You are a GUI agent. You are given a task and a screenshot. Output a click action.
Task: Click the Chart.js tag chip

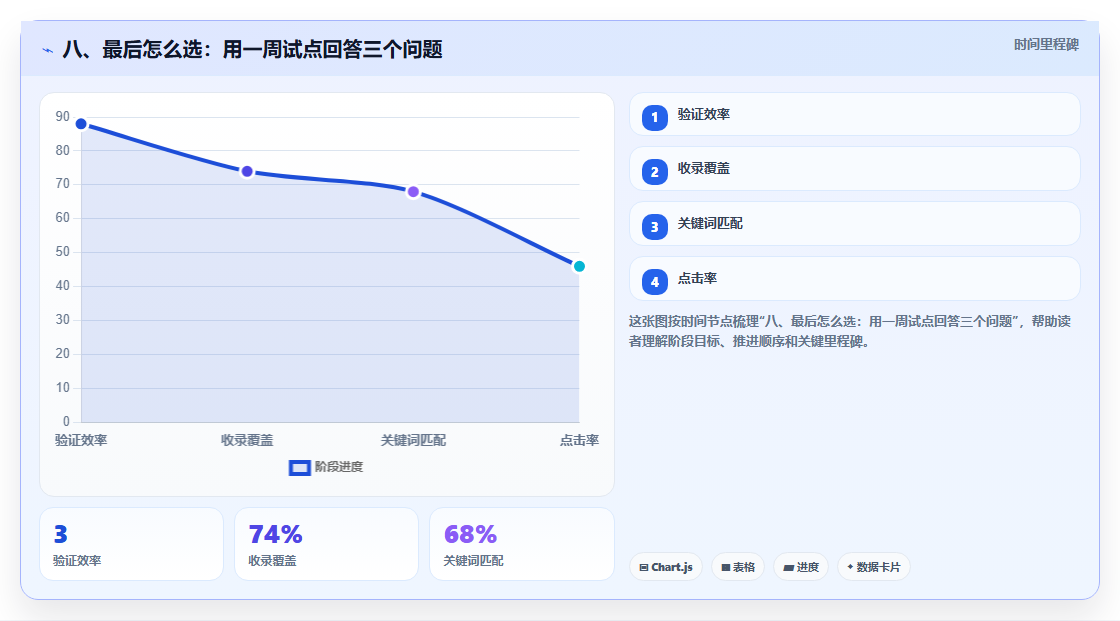coord(666,567)
